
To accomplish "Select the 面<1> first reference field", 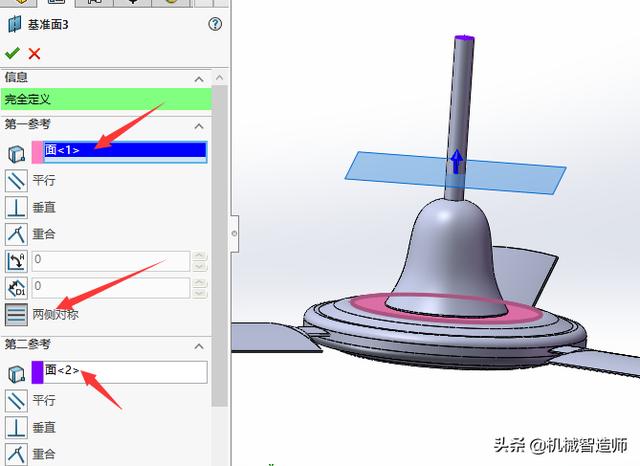I will [125, 152].
